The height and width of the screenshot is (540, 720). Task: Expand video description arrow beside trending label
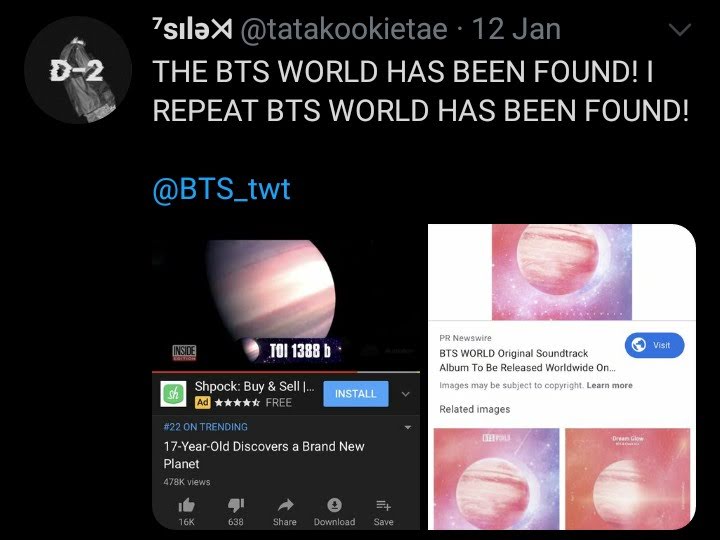[407, 428]
